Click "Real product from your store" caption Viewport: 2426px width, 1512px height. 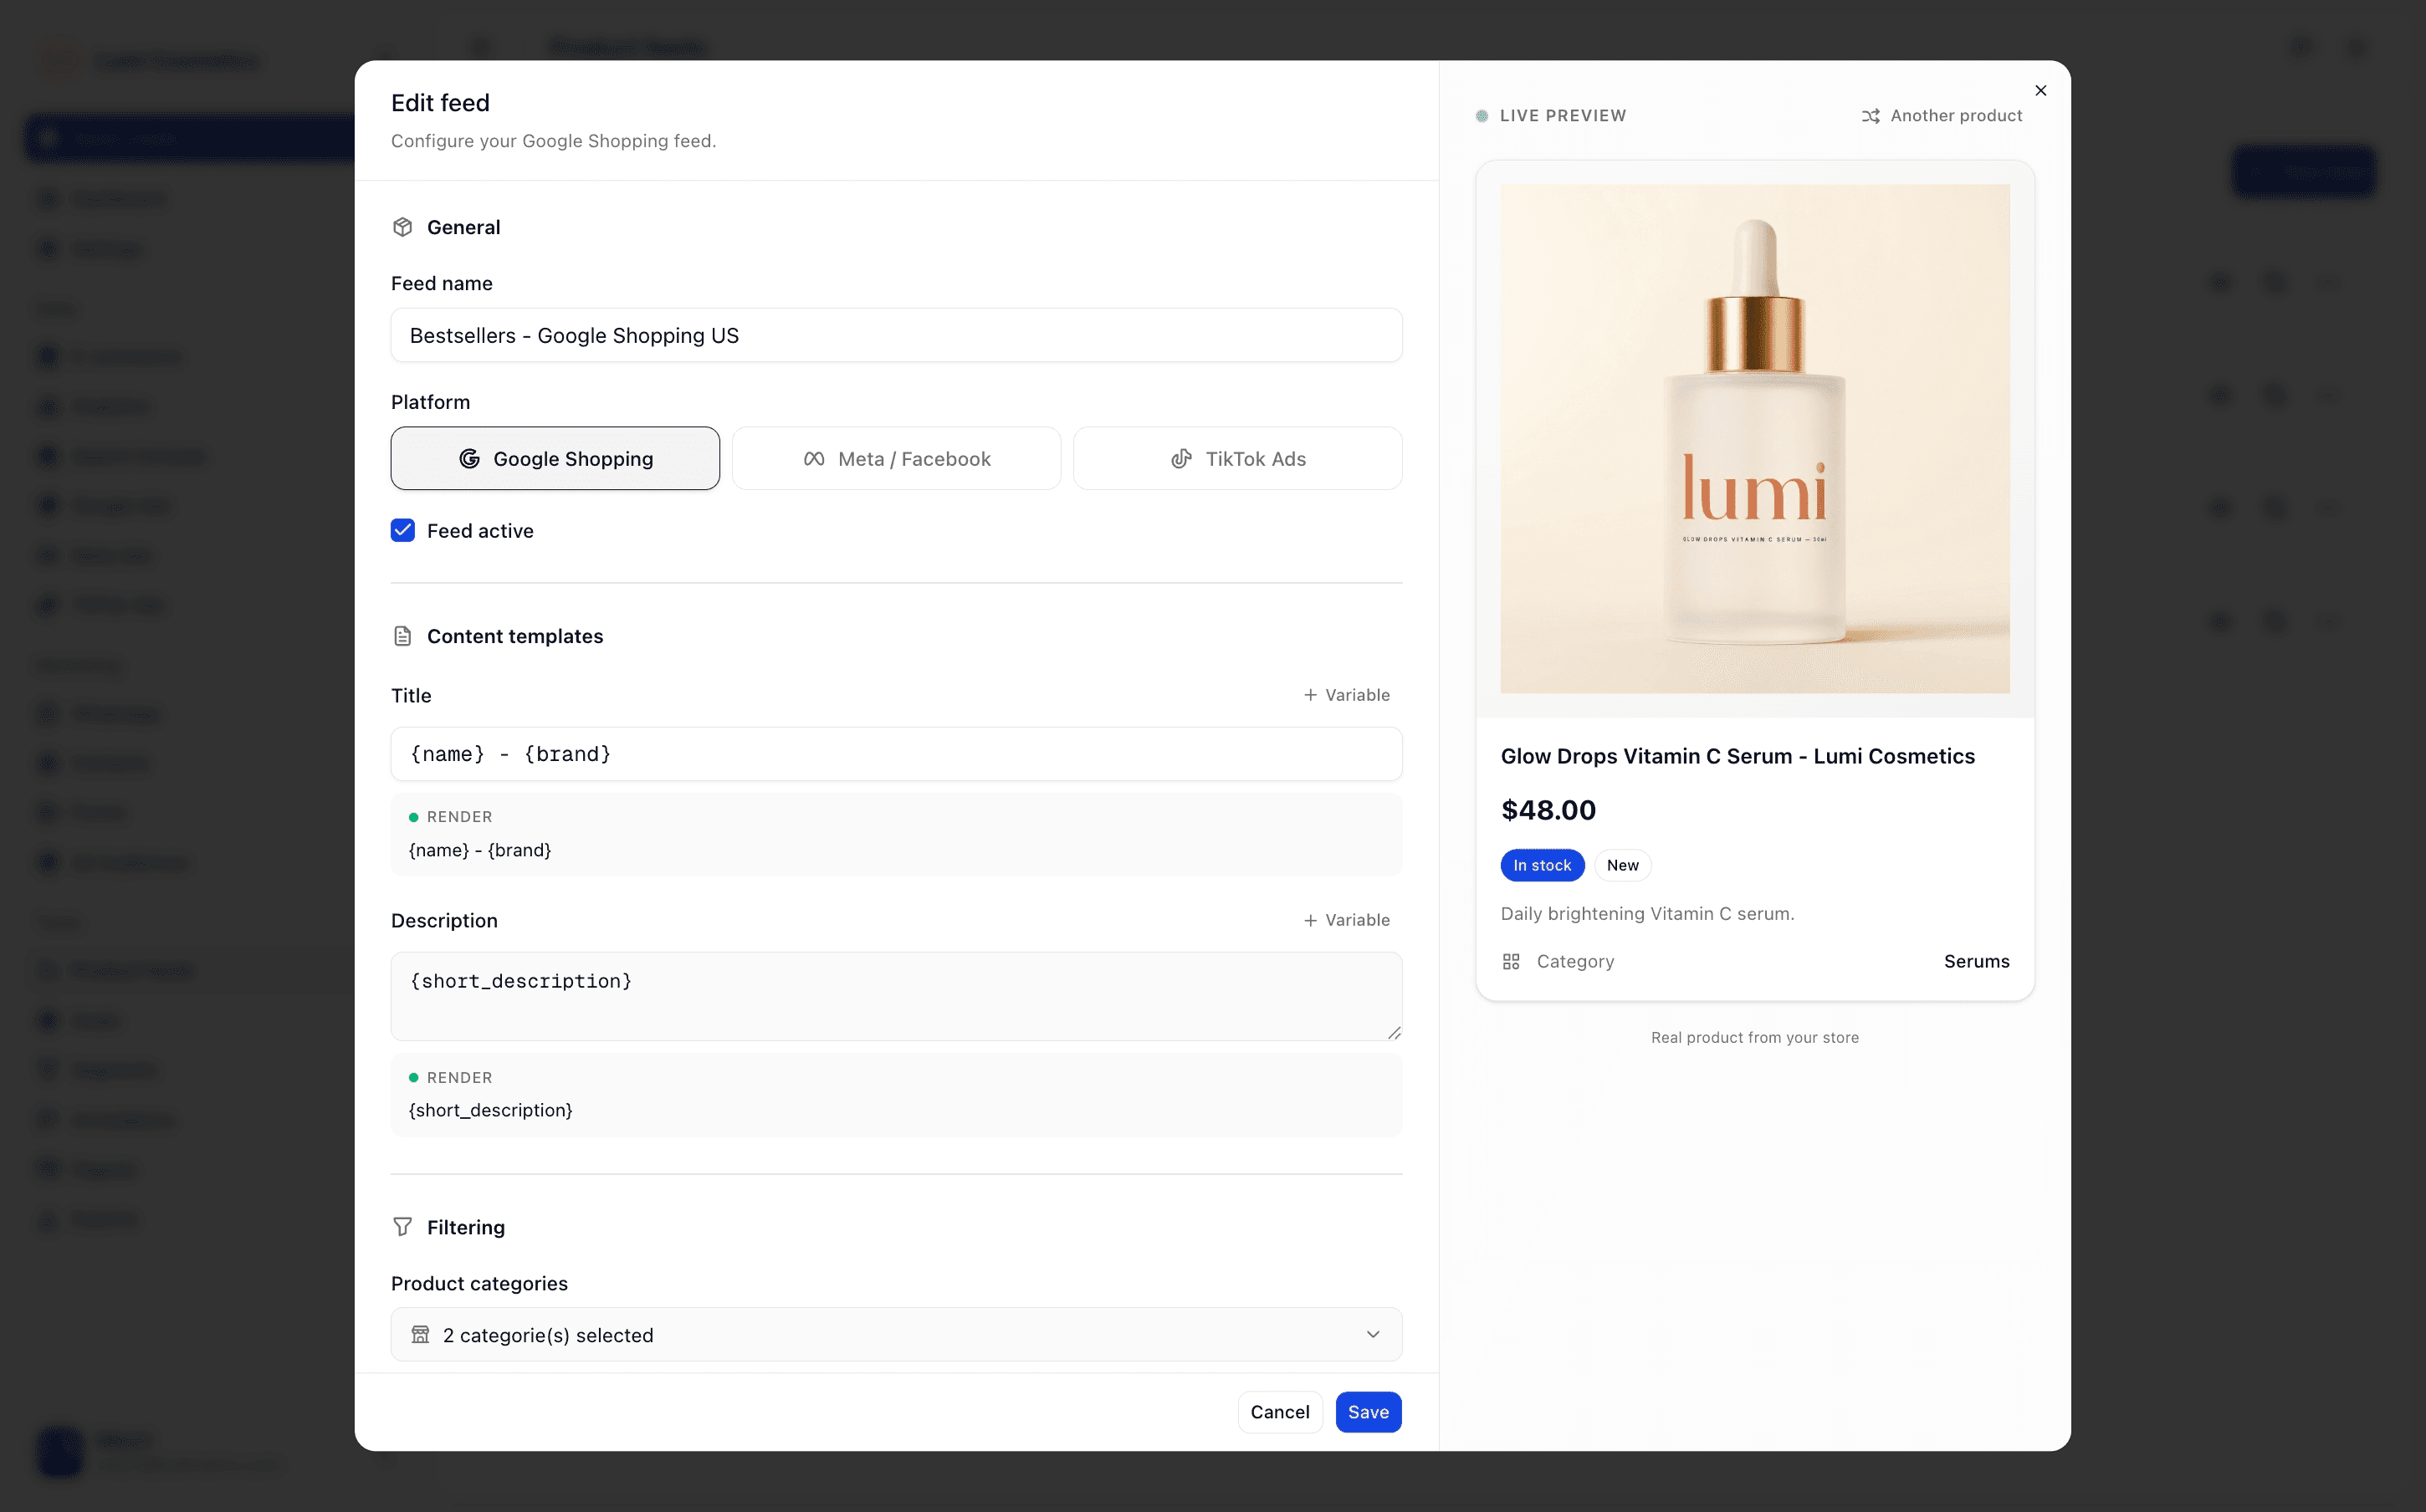[1755, 1037]
